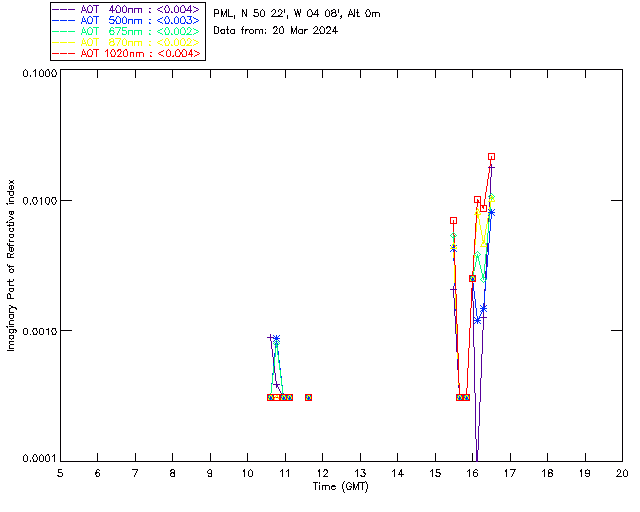Click the x-axis label 5
This screenshot has height=512, width=640.
coord(60,473)
